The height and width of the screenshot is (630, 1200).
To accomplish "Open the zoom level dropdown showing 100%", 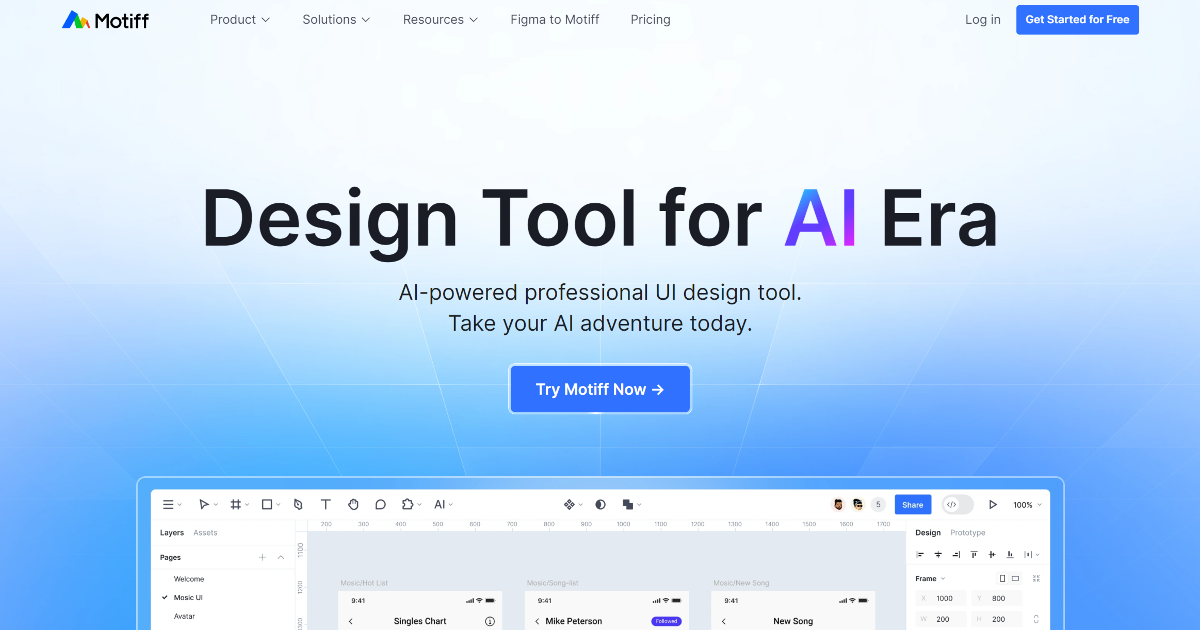I will [x=1027, y=505].
